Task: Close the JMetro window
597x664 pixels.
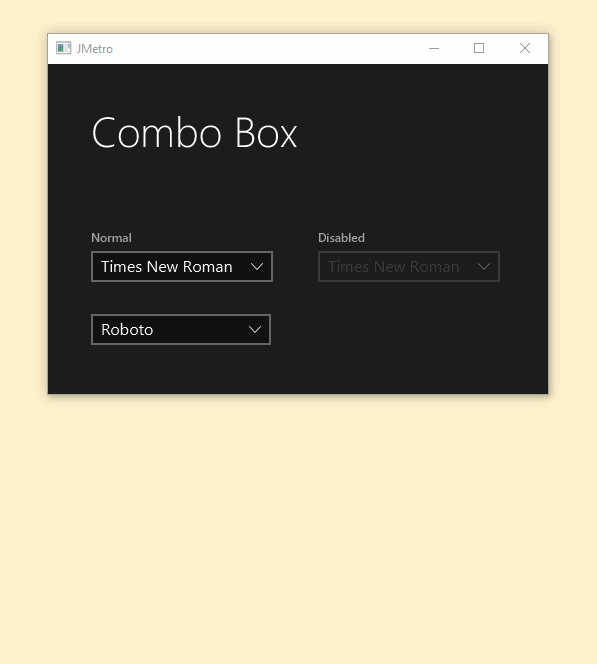Action: click(525, 48)
